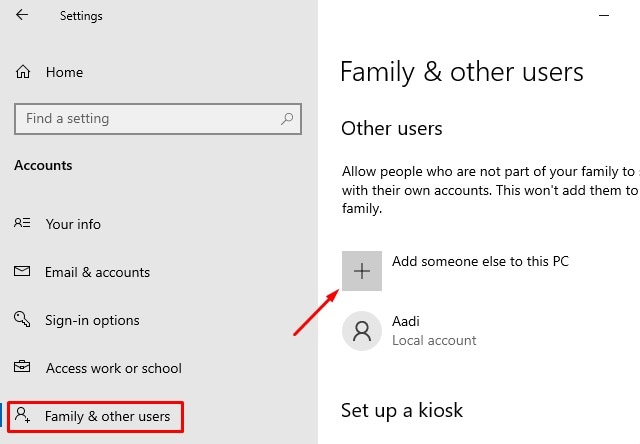Screen dimensions: 640x444
Task: Open the Sign-in options text entry
Action: 92,320
